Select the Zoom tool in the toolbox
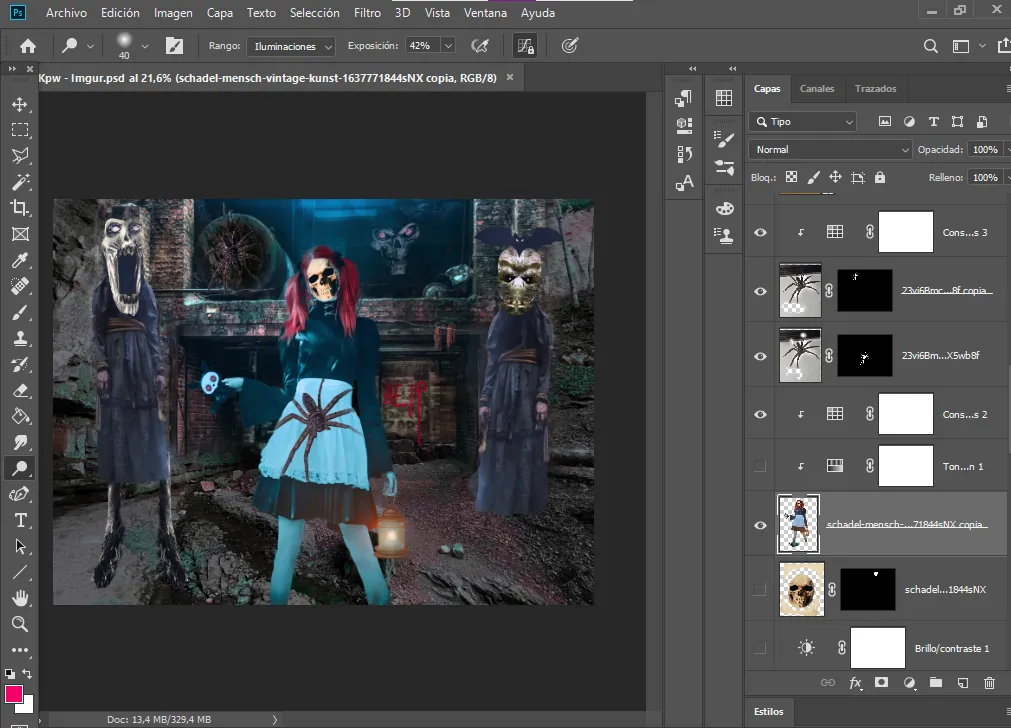 (x=20, y=624)
